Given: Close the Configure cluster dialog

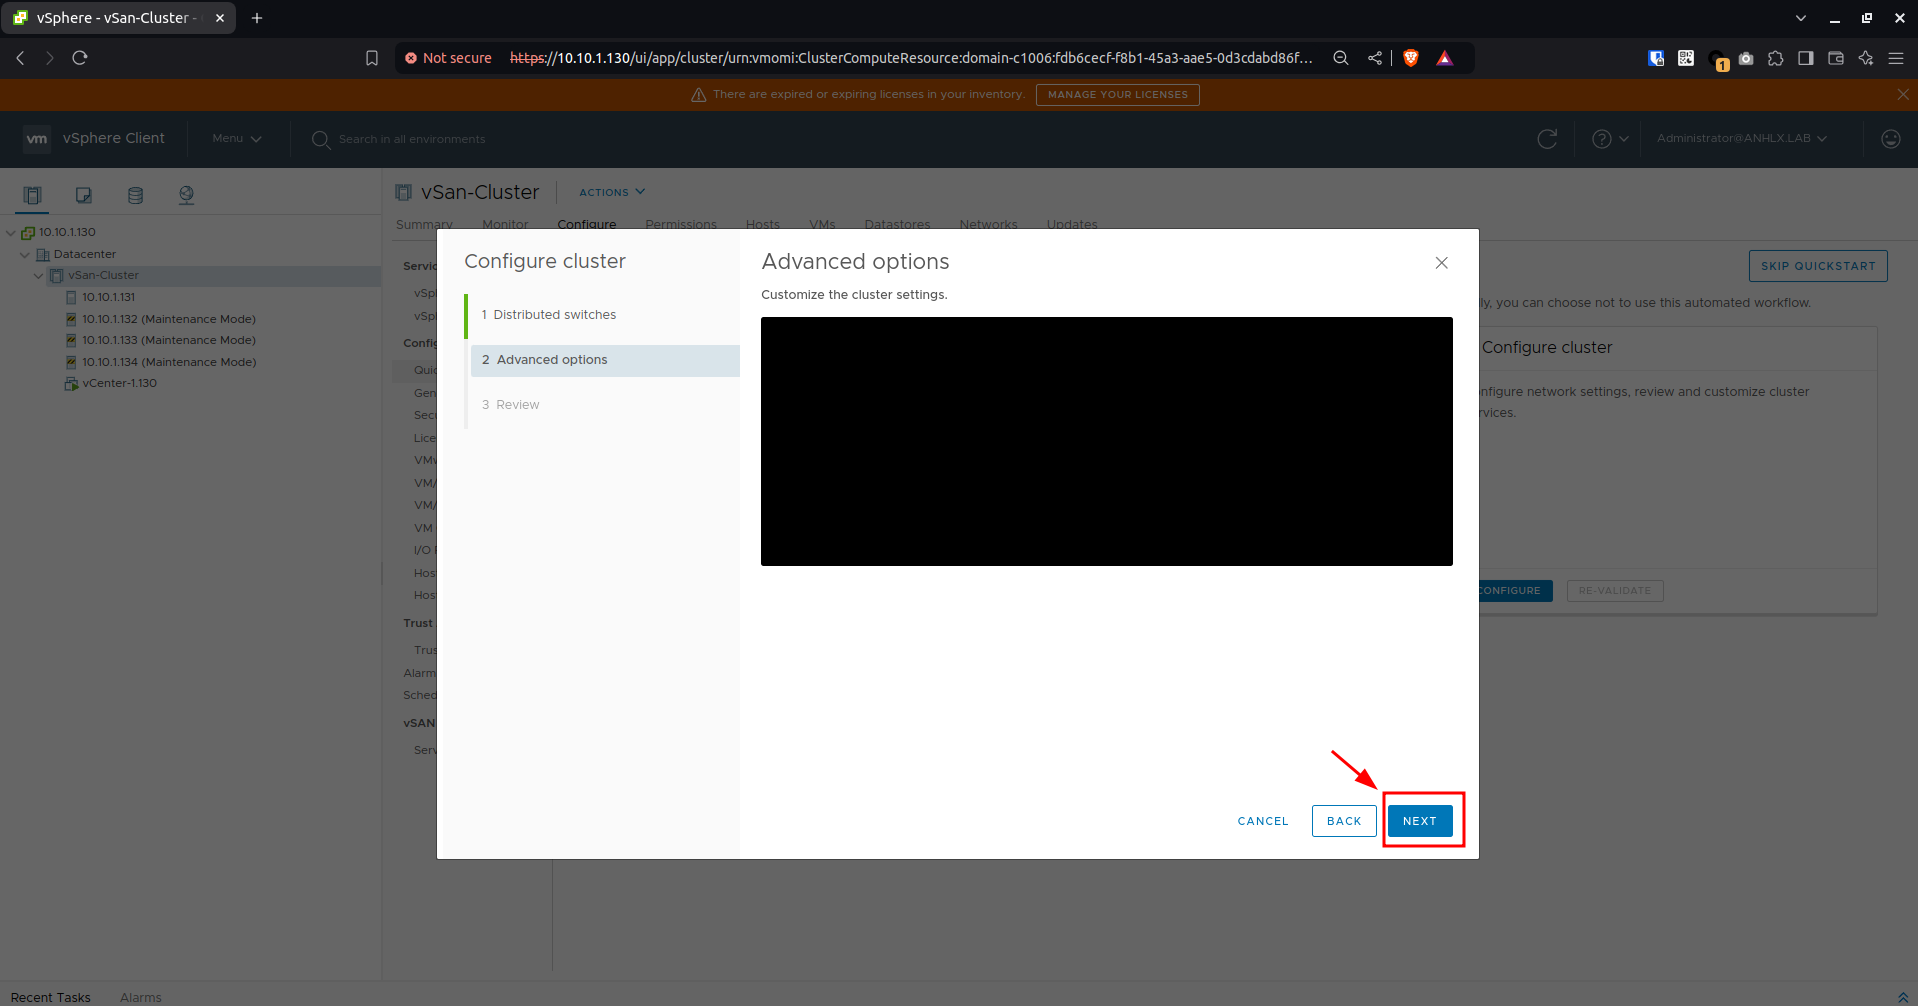Looking at the screenshot, I should tap(1441, 263).
